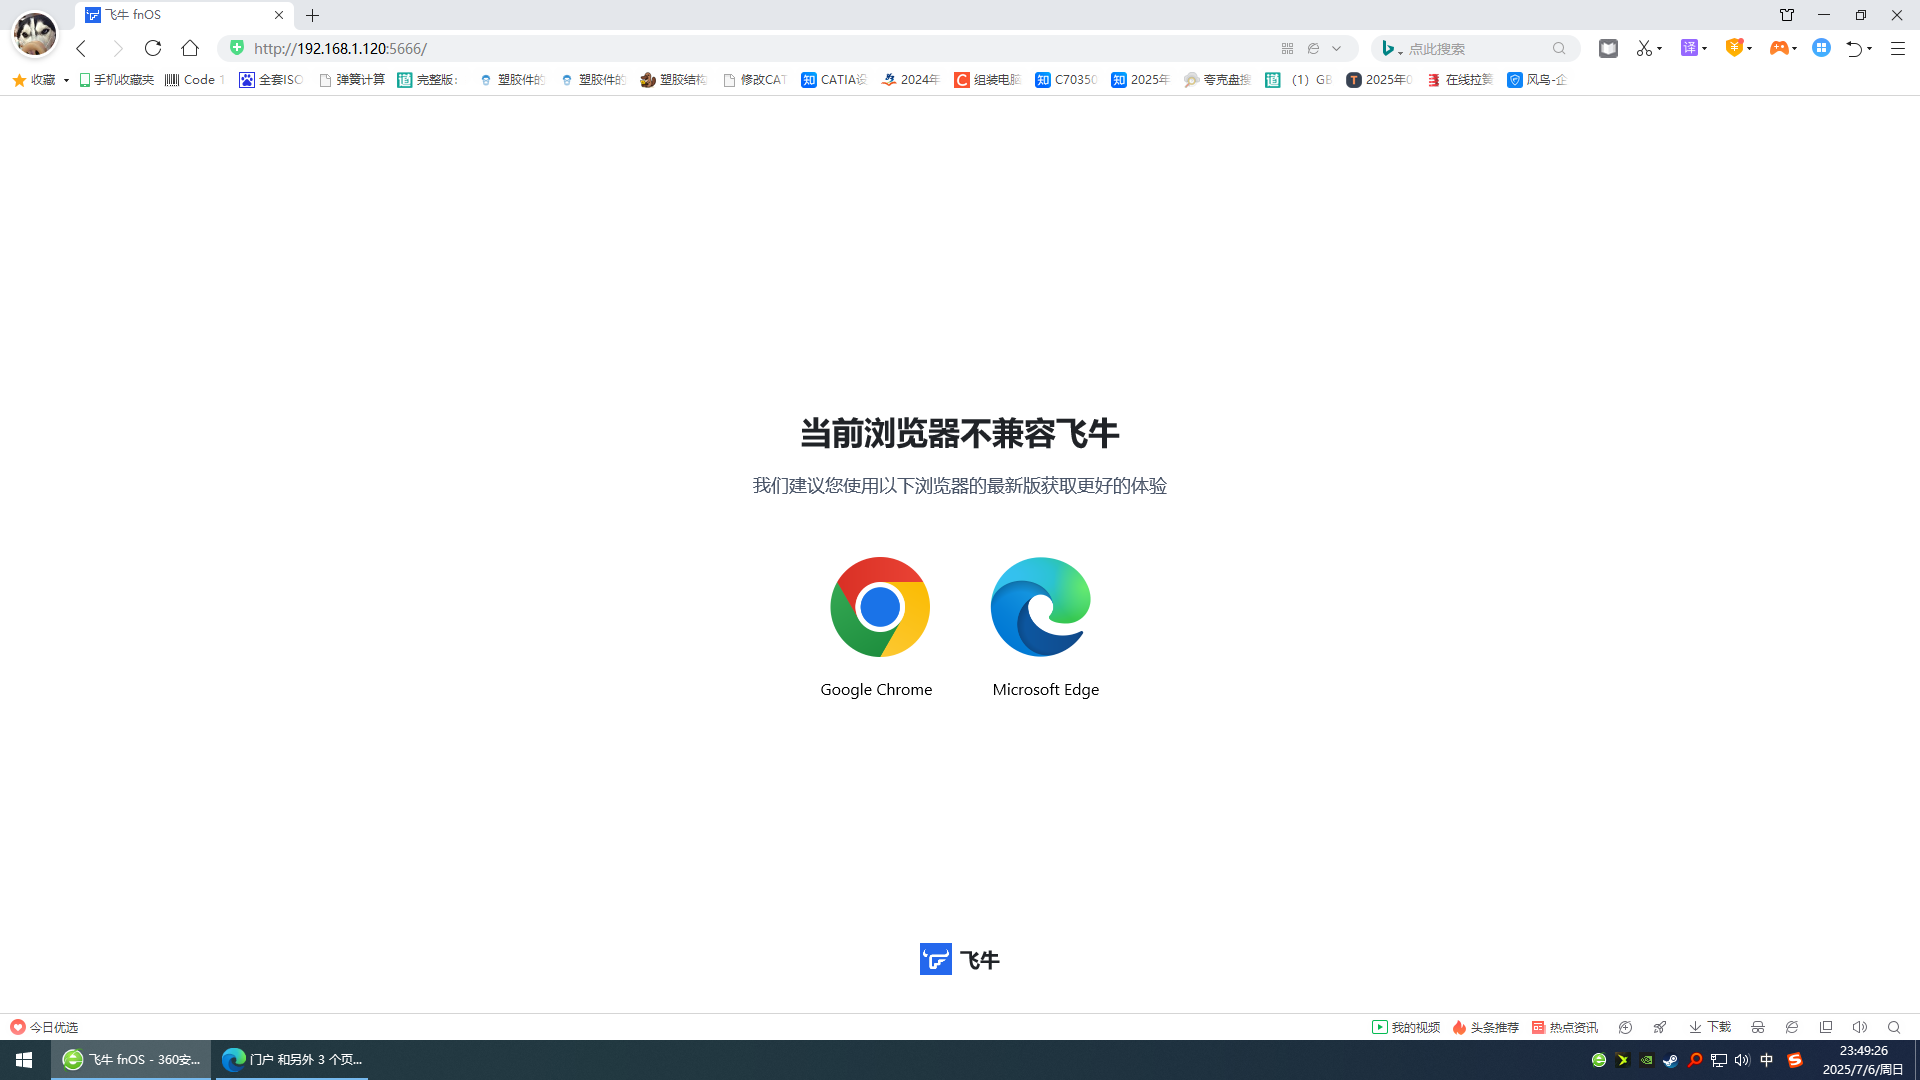Viewport: 1920px width, 1080px height.
Task: Close the 飞牛 fnOS tab
Action: pos(279,15)
